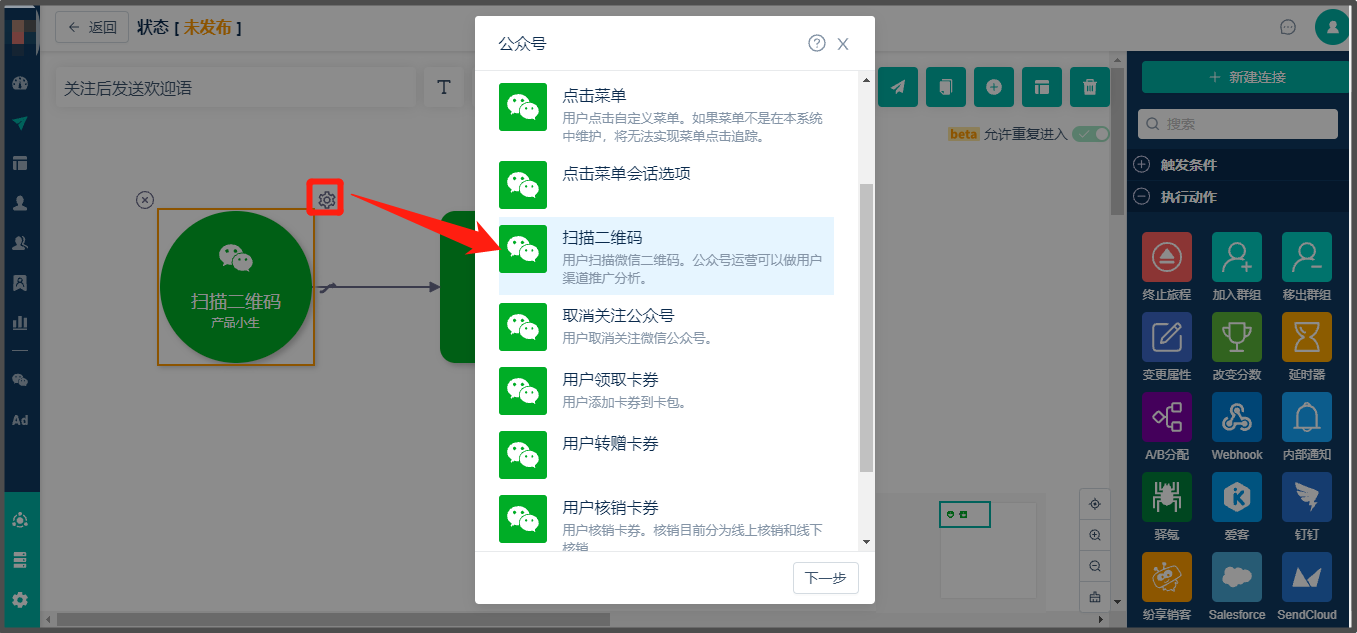Image resolution: width=1357 pixels, height=633 pixels.
Task: Click the layout toolbar button
Action: [x=1042, y=87]
